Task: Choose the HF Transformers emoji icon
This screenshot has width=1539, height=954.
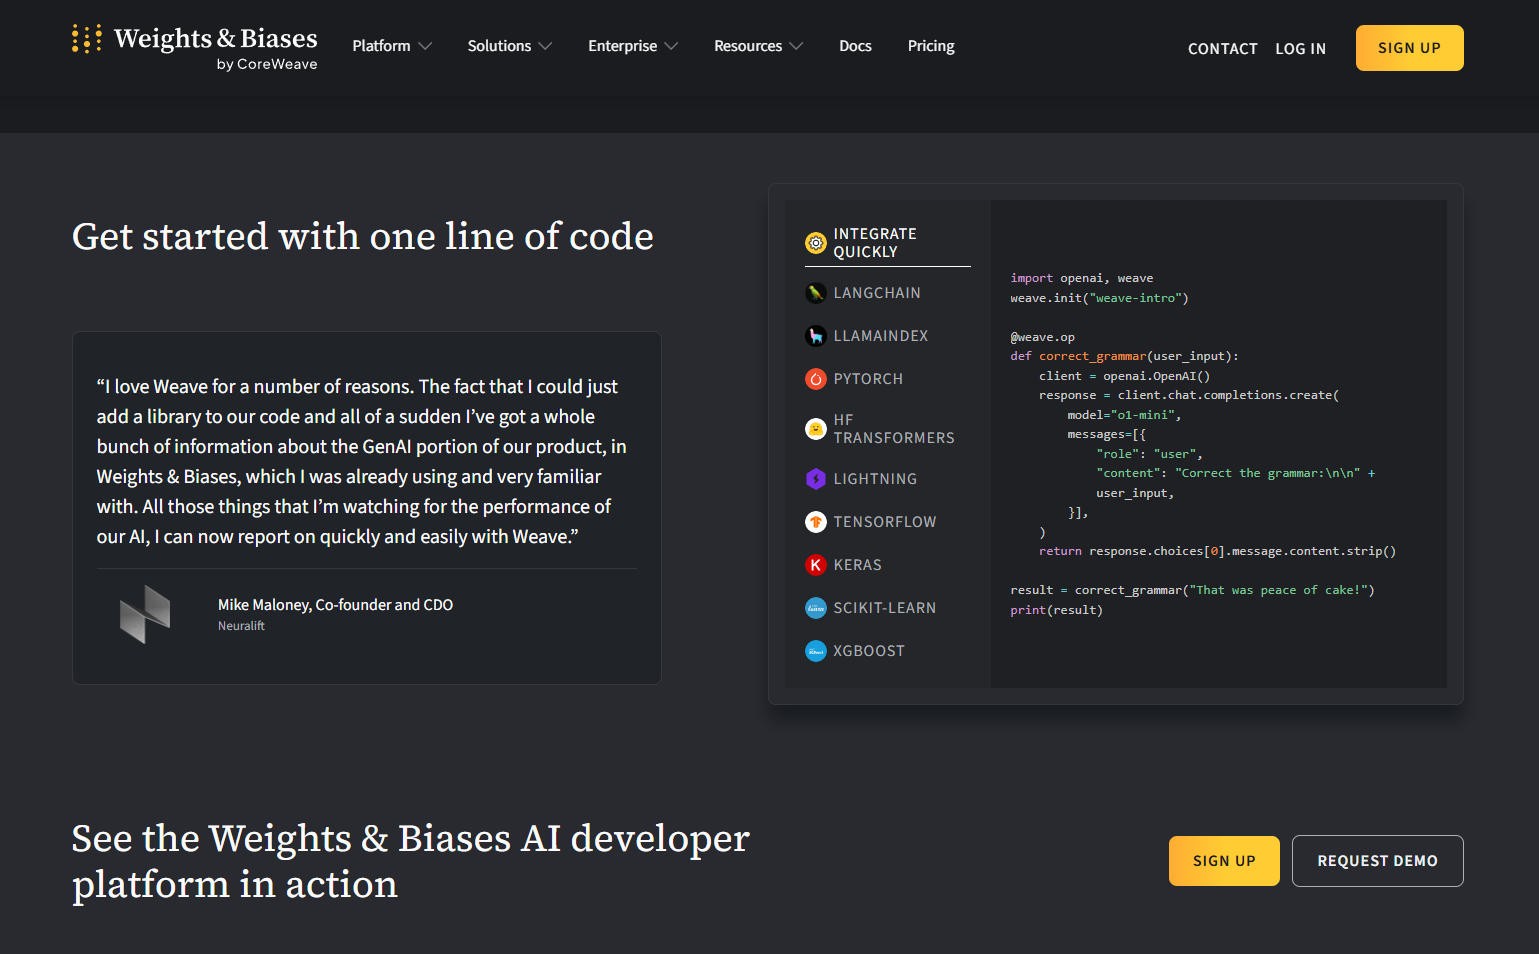Action: pyautogui.click(x=815, y=429)
